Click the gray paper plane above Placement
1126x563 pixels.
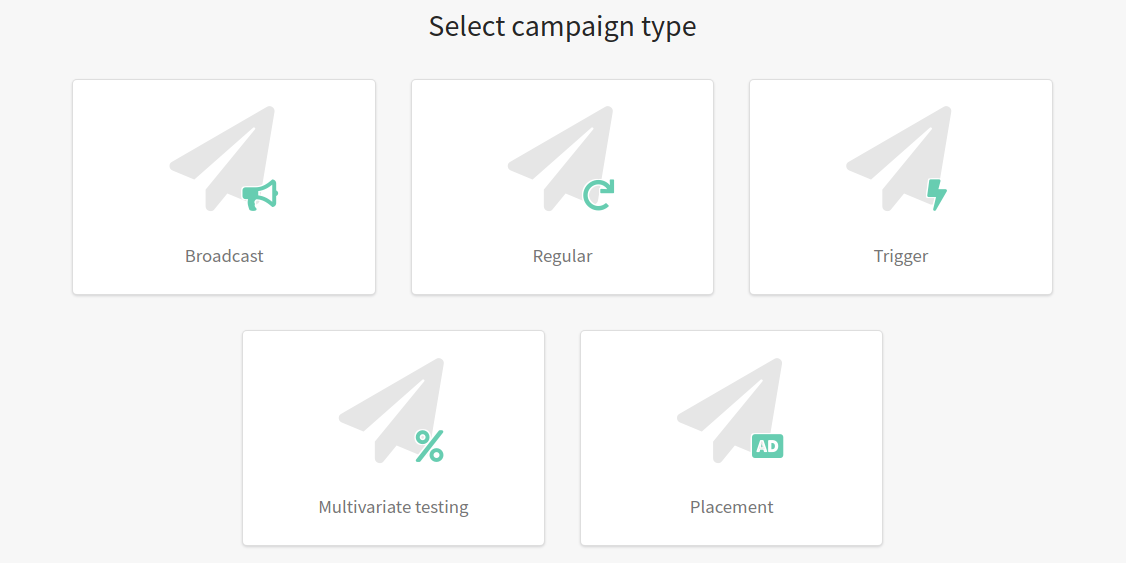coord(730,409)
